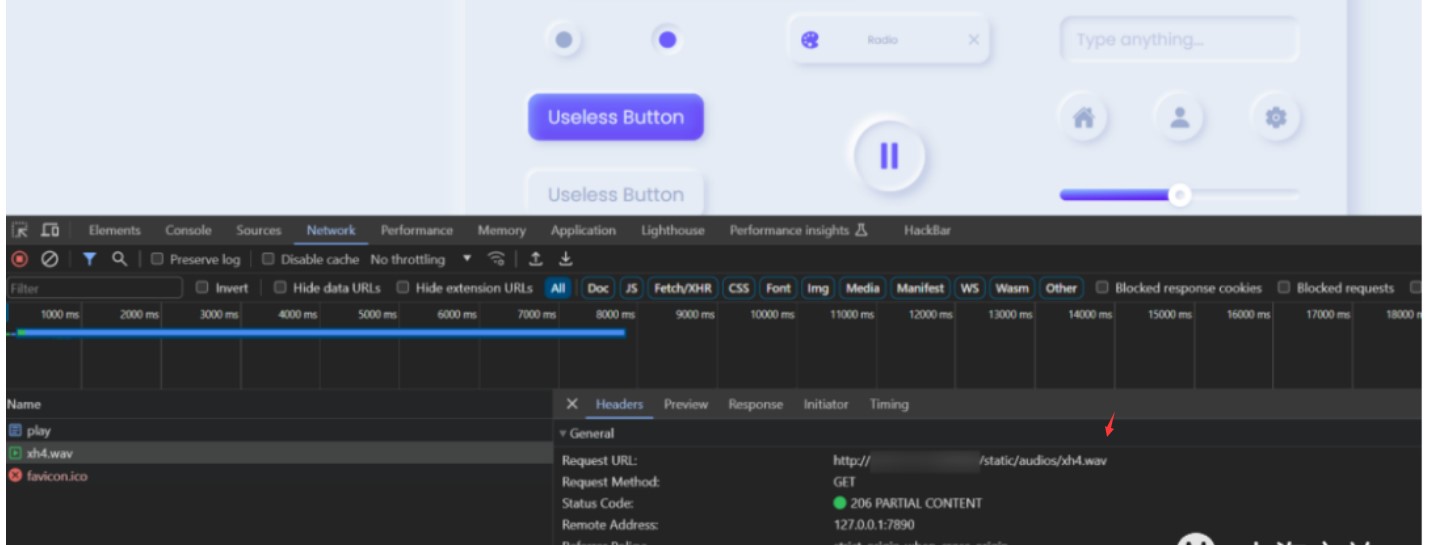Click the Type anything input field
The width and height of the screenshot is (1431, 545).
(x=1180, y=40)
